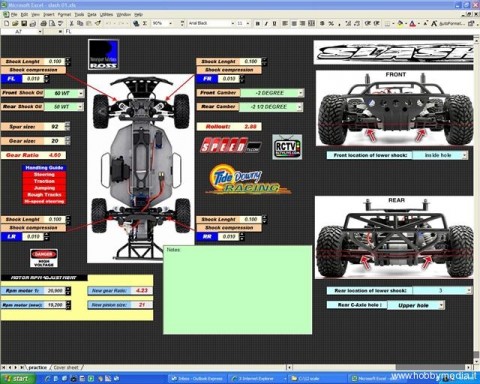The image size is (480, 384).
Task: Click the Decrease Decimal icon
Action: tap(357, 23)
